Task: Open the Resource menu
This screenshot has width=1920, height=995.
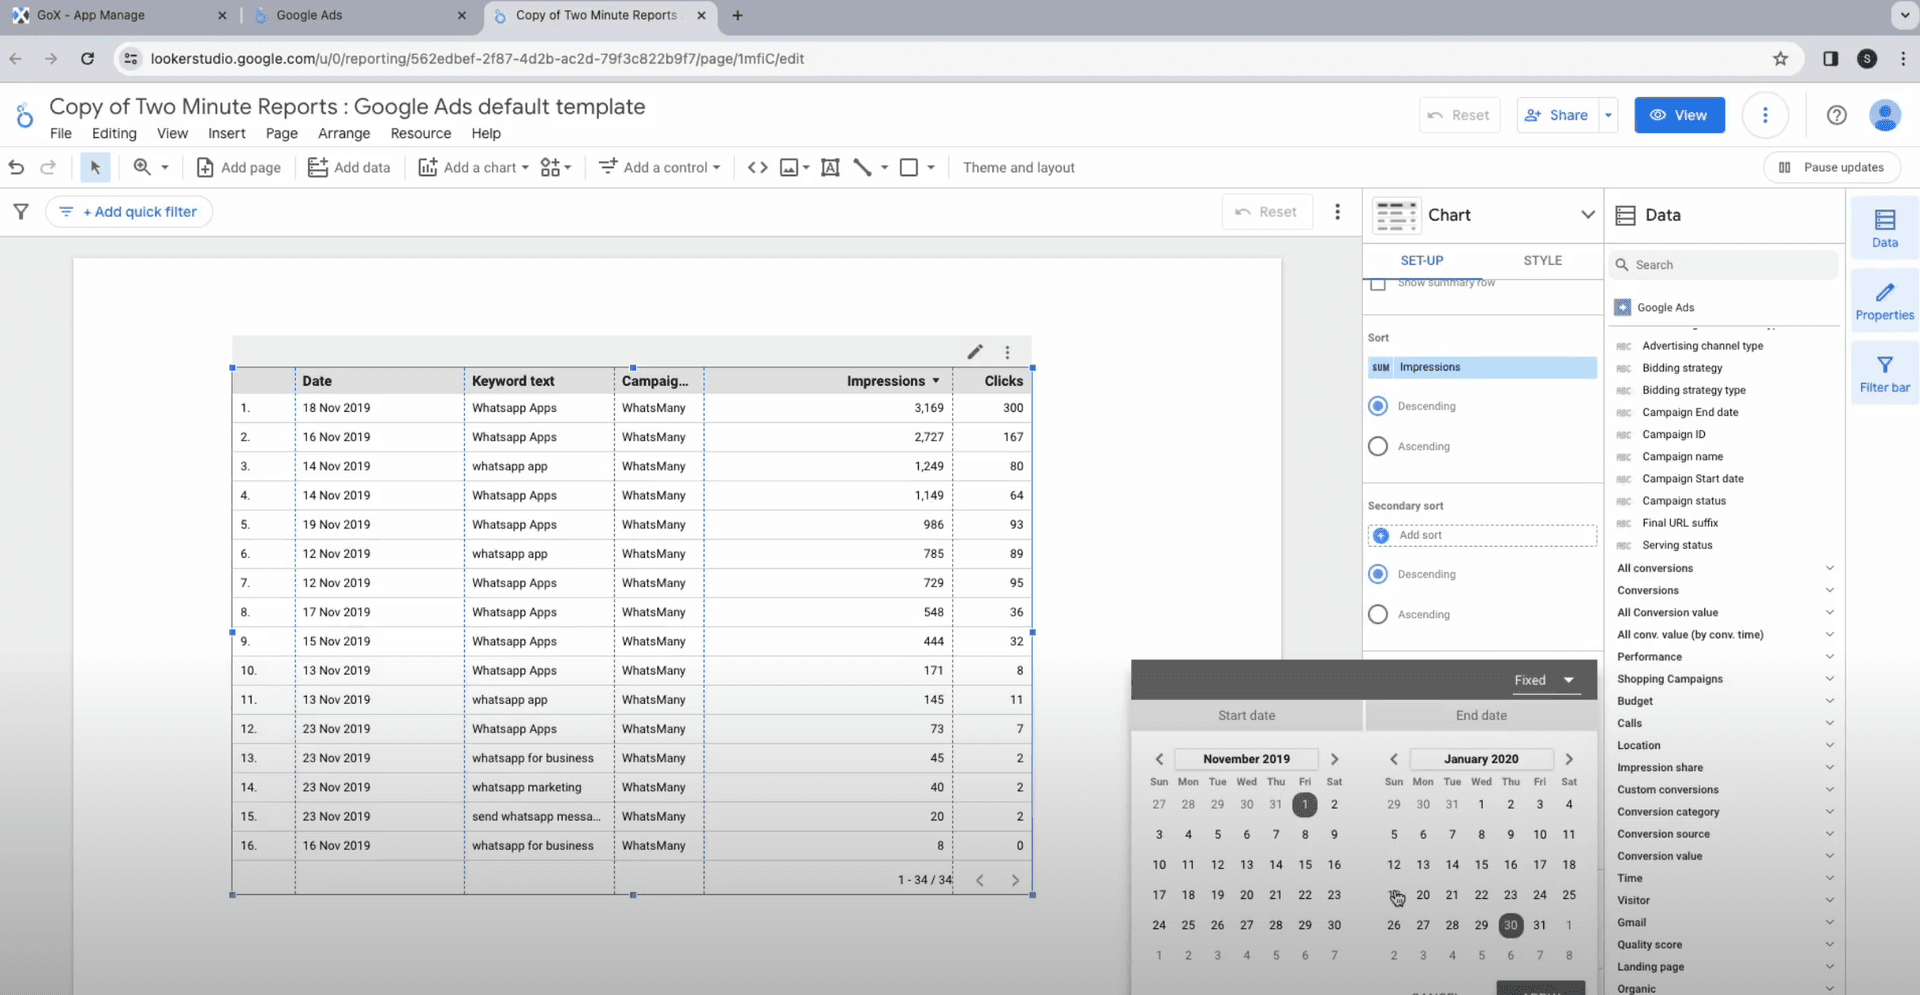Action: tap(420, 133)
